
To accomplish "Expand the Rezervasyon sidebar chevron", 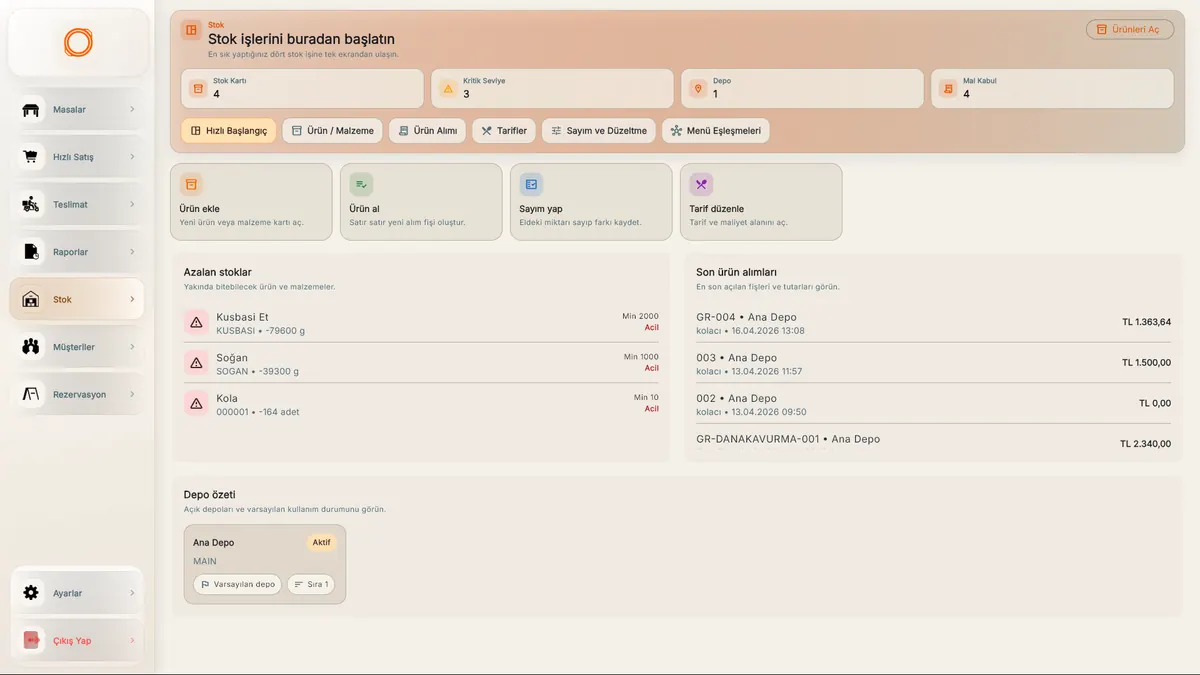I will click(x=132, y=394).
